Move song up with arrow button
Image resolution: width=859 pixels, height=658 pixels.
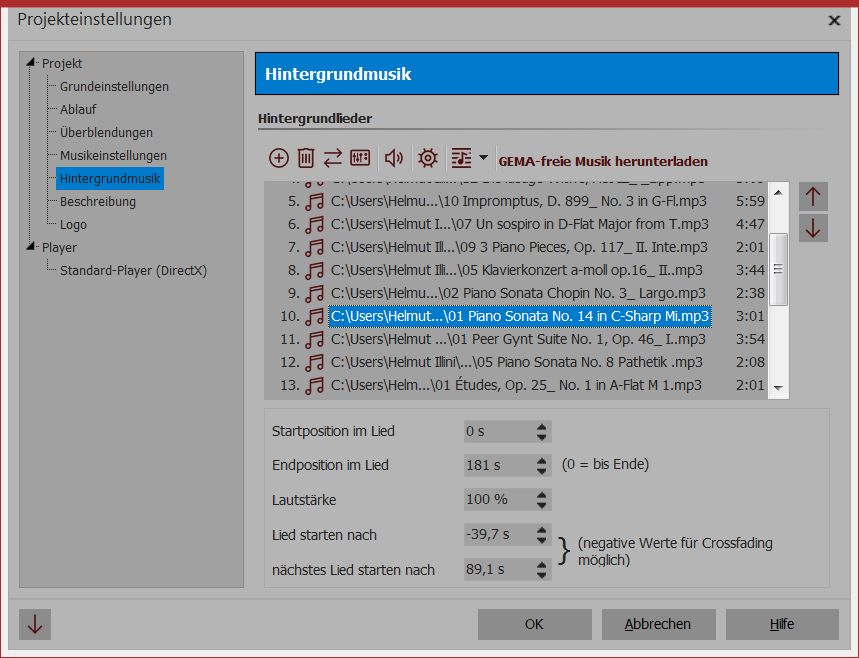tap(813, 196)
